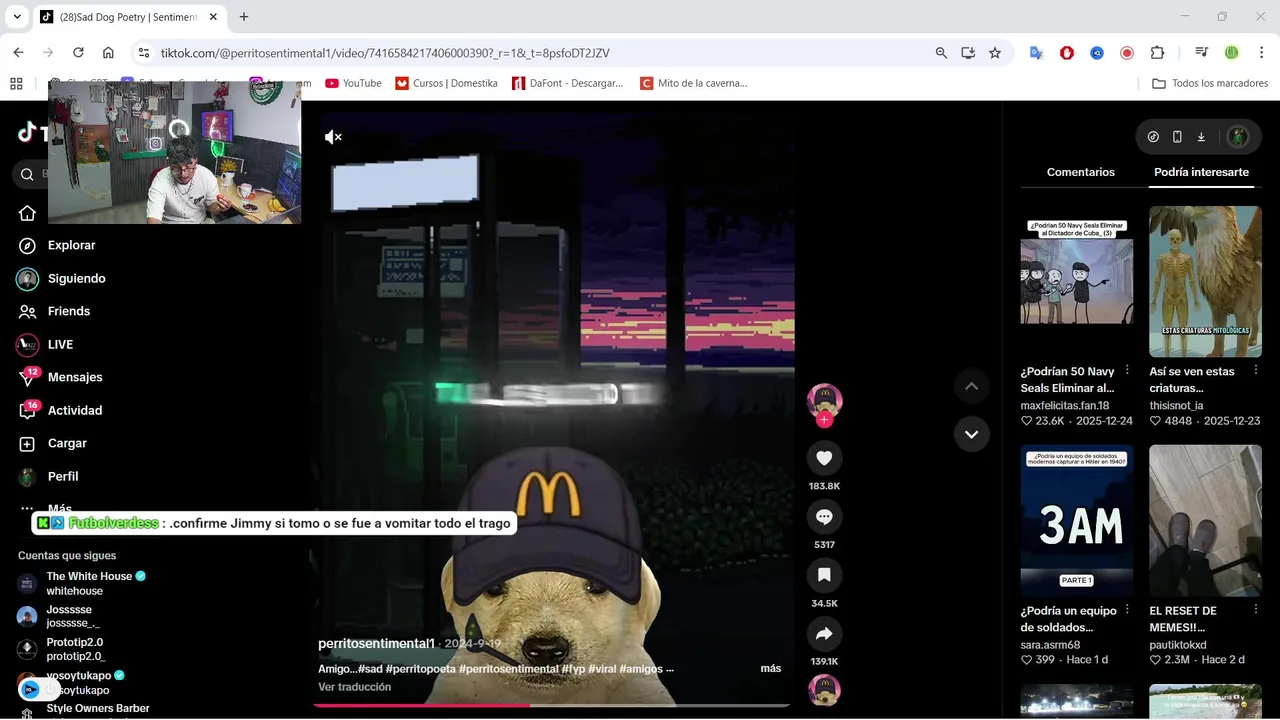Open the 'Todos los marcadores' folder
This screenshot has height=720, width=1280.
click(1210, 83)
